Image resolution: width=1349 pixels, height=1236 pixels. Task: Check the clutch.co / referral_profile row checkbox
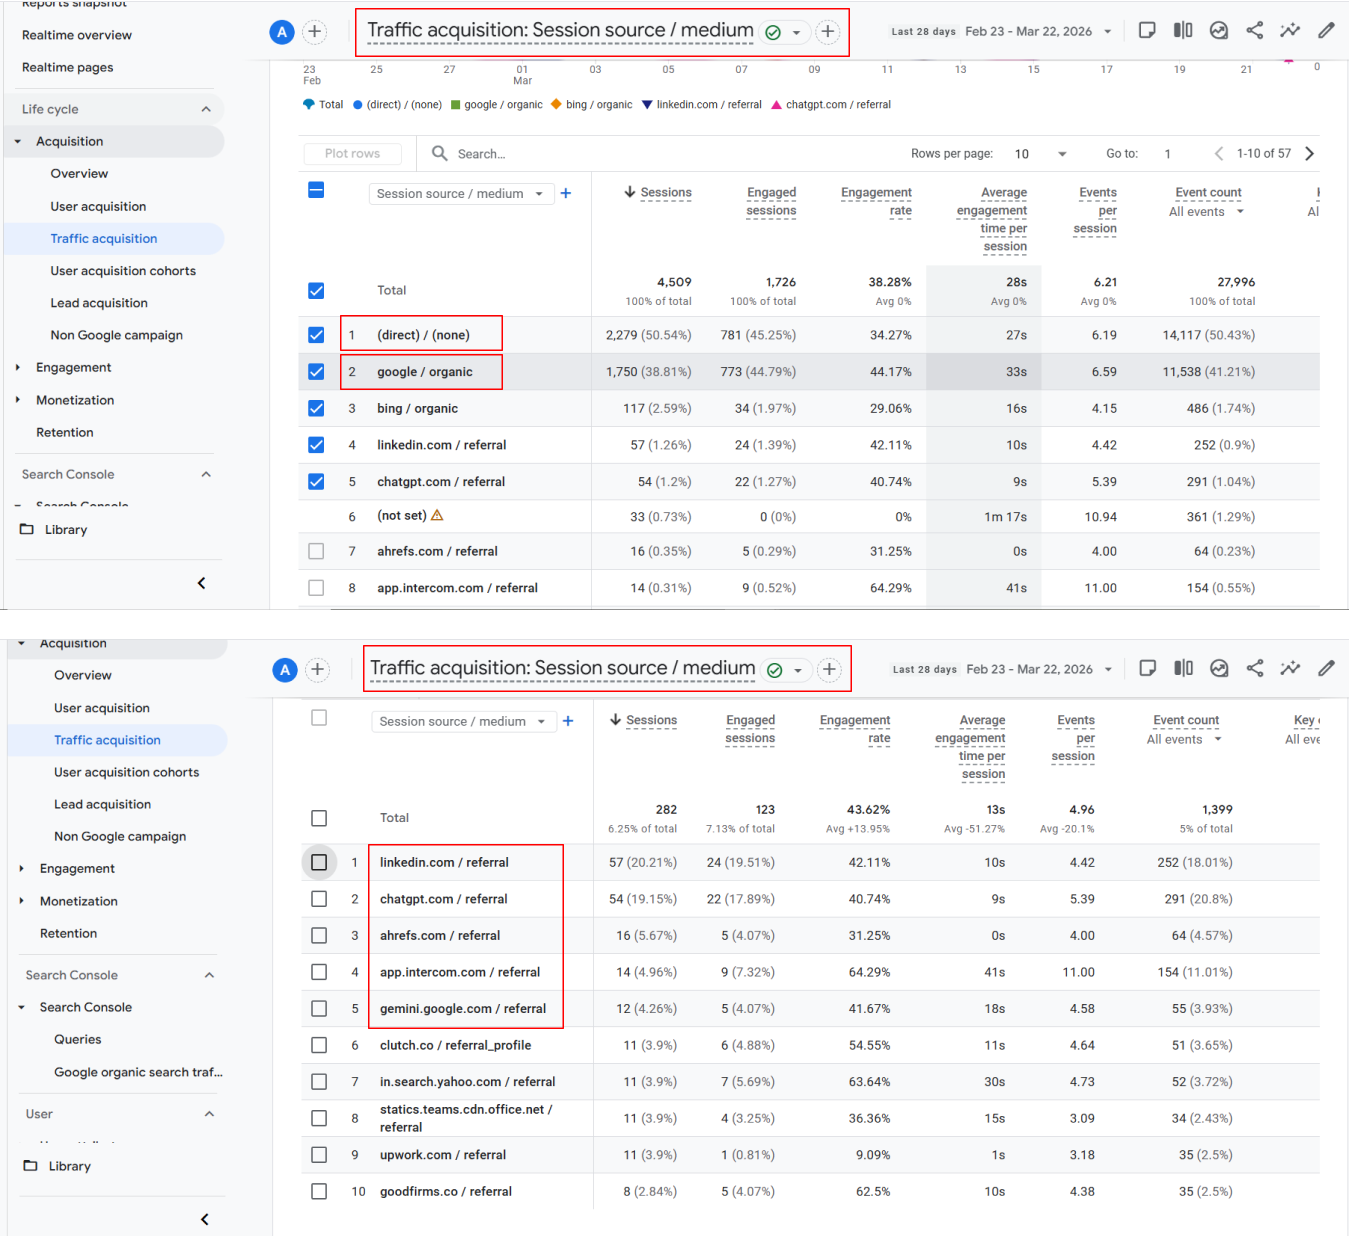point(319,1045)
